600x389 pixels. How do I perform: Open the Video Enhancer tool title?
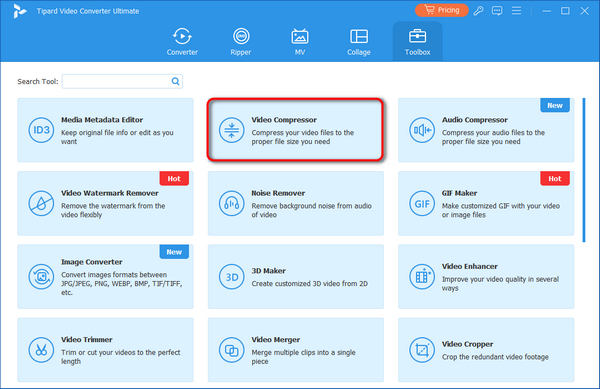[470, 266]
